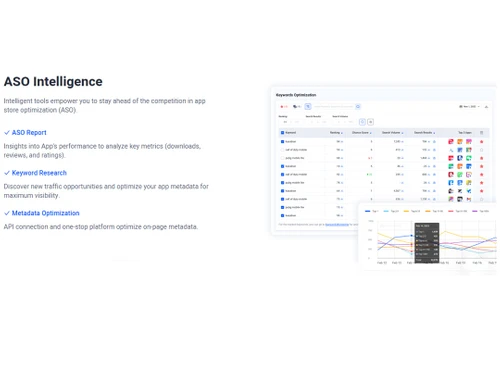Uncheck the first keyword row checkbox
The height and width of the screenshot is (375, 500).
coord(282,142)
